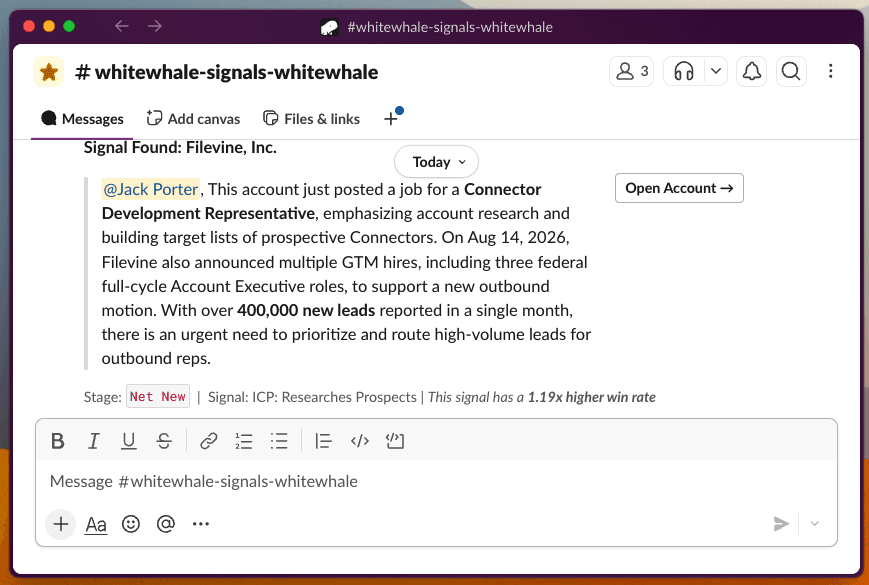
Task: Click 'Signal Found: Filevine, Inc.' heading
Action: (180, 148)
